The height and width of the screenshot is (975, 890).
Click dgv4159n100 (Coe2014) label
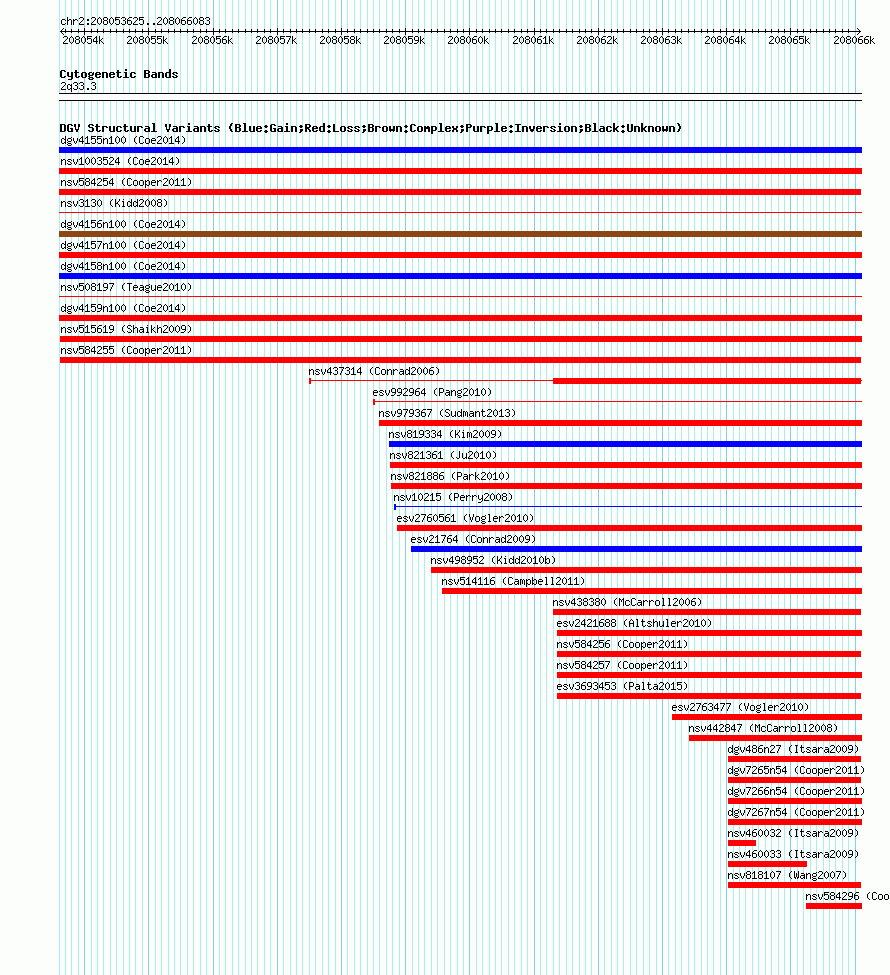click(x=123, y=308)
